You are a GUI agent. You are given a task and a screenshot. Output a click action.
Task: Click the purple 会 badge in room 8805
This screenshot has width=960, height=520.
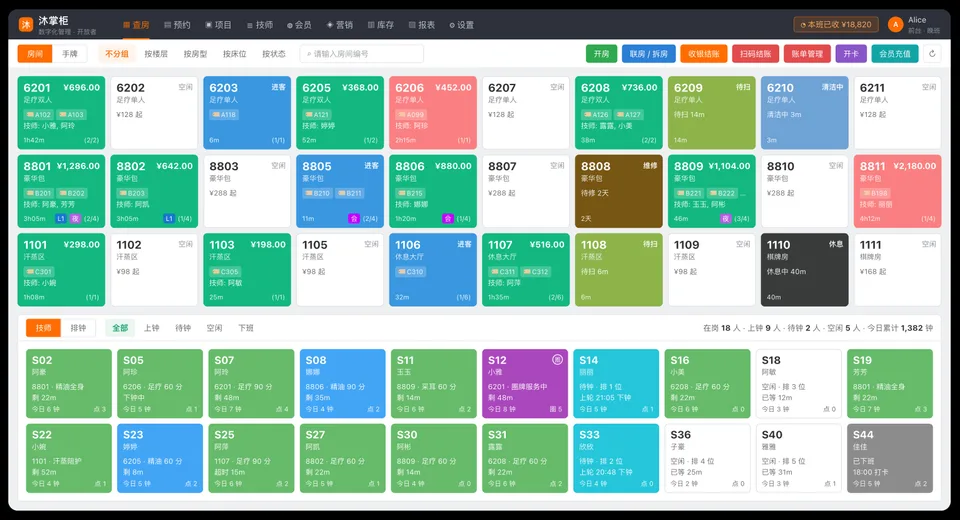click(x=353, y=219)
